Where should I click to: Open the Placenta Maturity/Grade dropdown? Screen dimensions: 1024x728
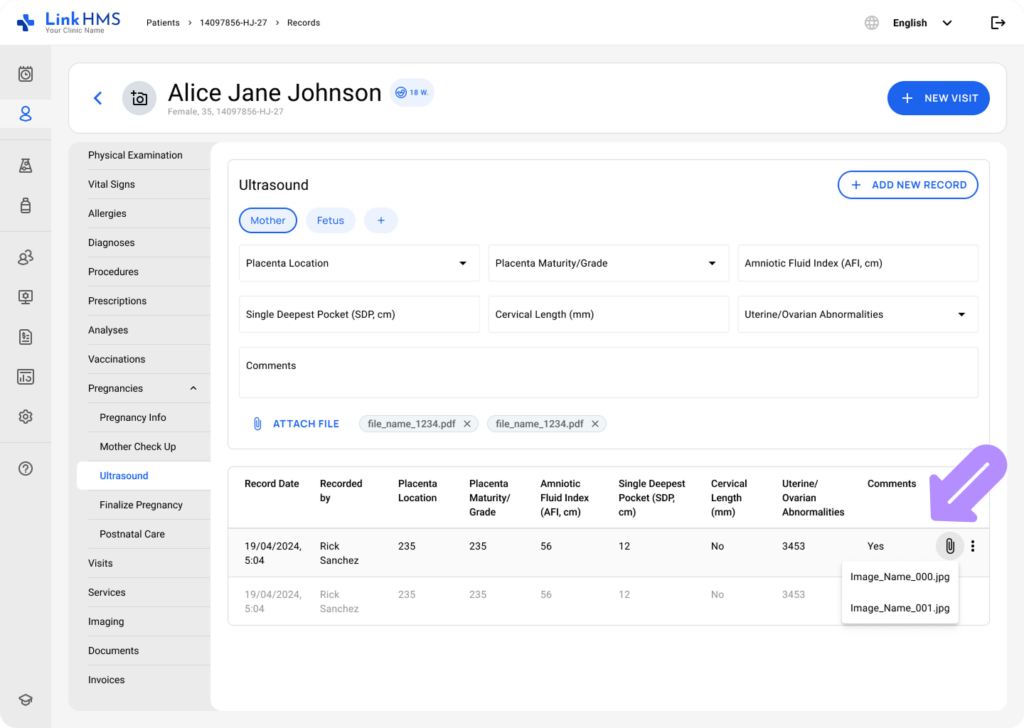coord(608,263)
